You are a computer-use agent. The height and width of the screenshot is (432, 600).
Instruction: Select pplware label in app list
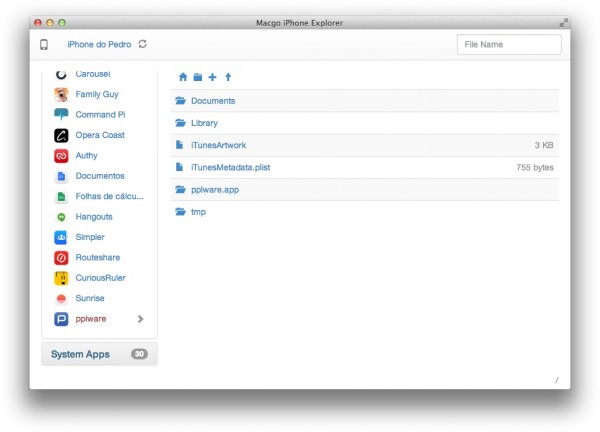coord(91,319)
